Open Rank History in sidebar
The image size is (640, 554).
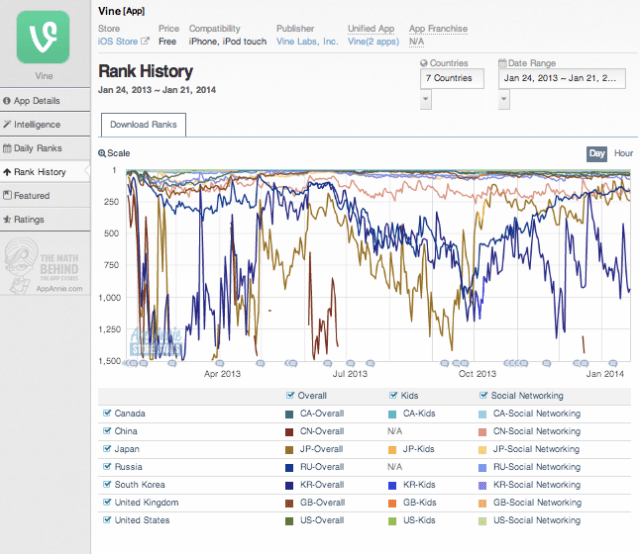[x=40, y=172]
